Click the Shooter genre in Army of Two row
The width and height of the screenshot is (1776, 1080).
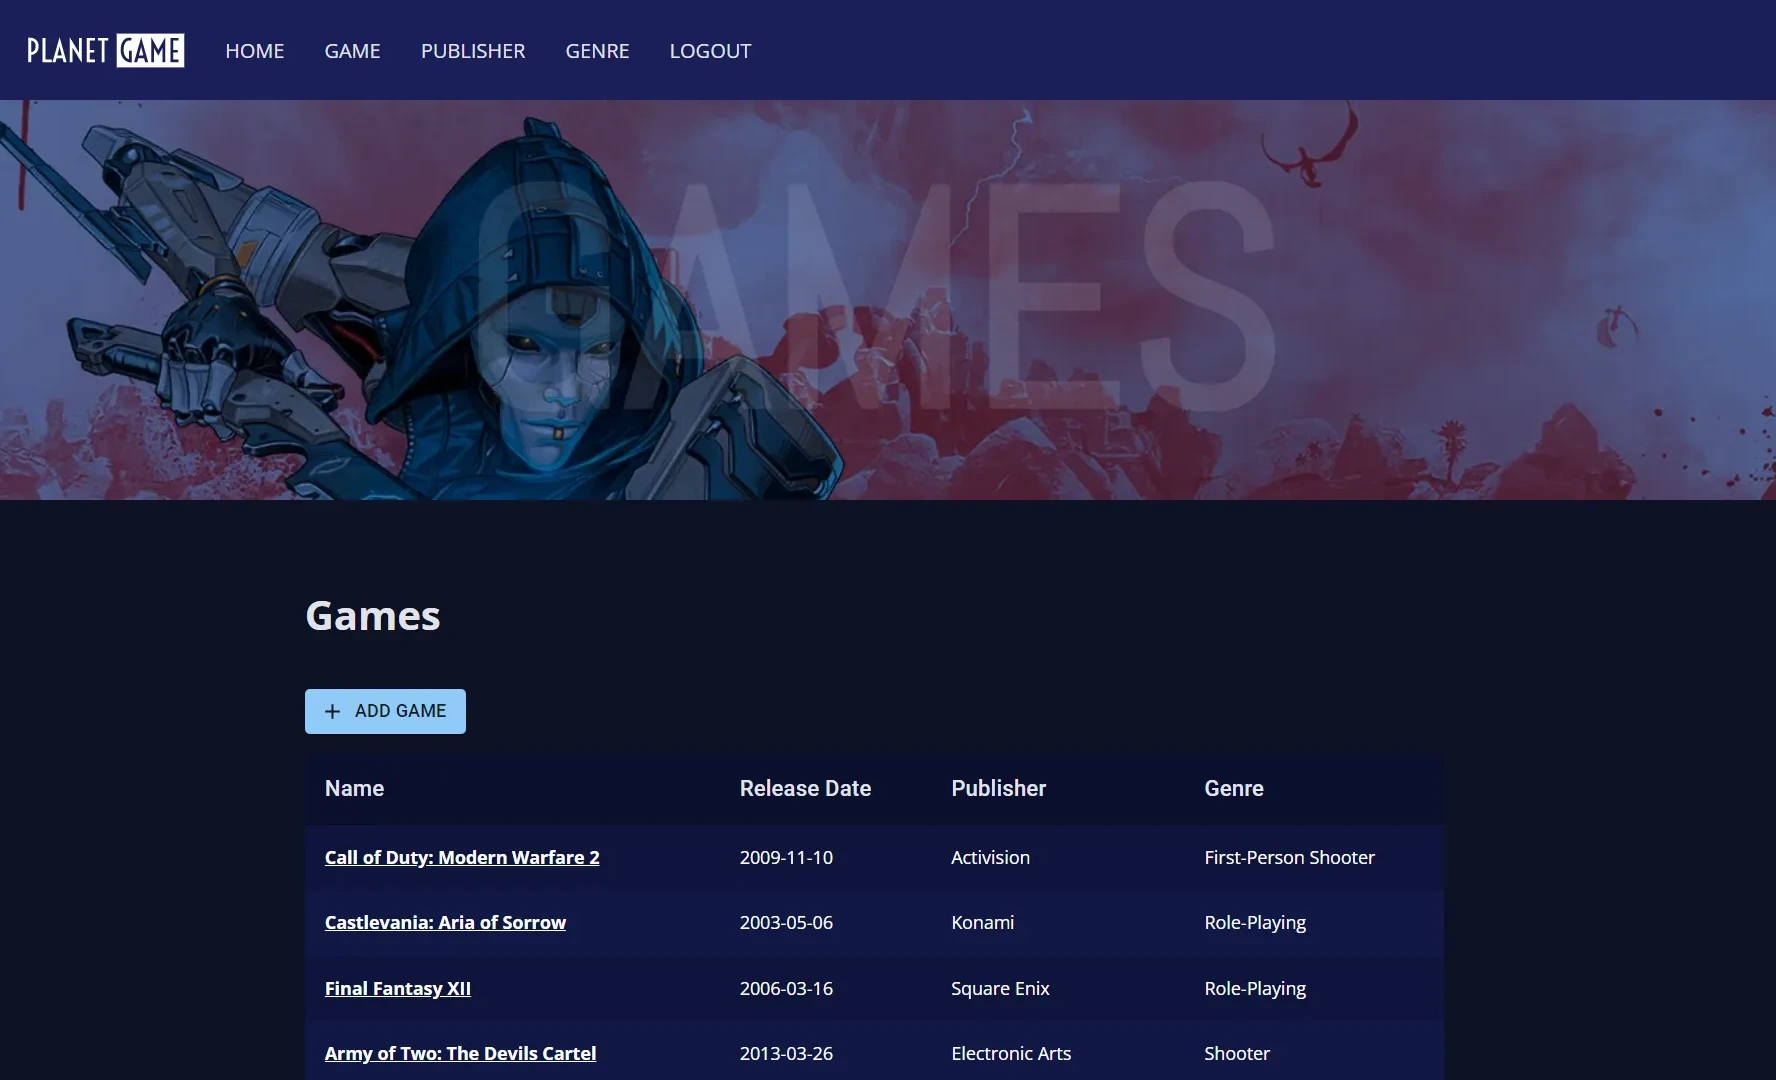tap(1237, 1053)
